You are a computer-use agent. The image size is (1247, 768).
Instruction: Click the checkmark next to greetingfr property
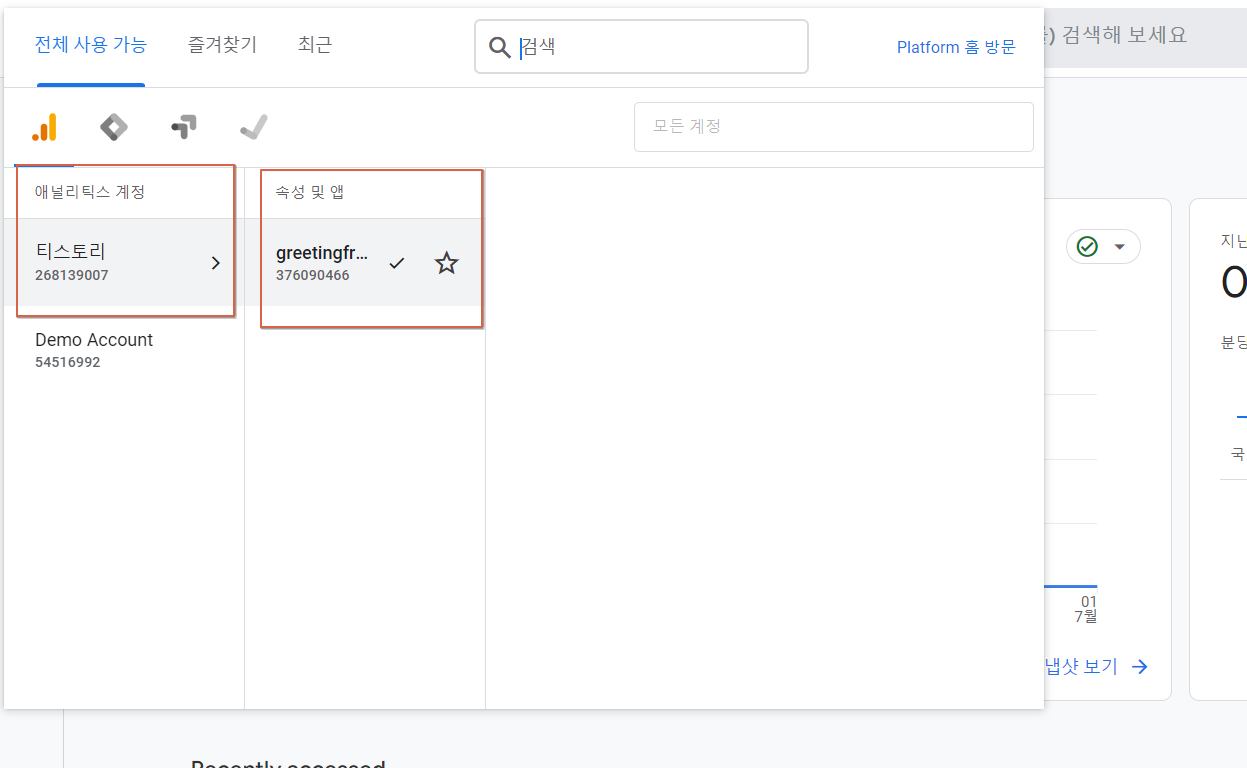[397, 263]
